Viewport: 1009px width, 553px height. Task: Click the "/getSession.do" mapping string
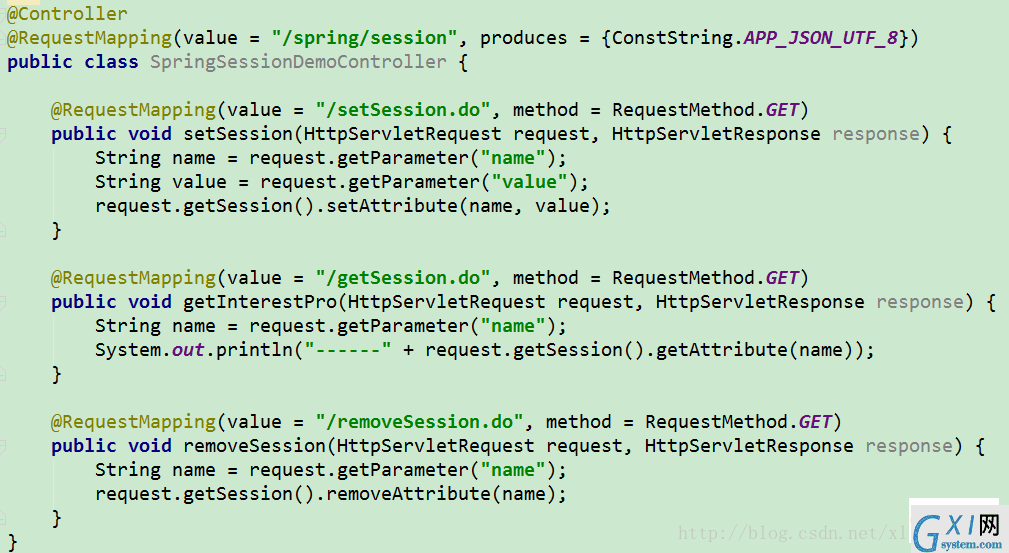403,278
